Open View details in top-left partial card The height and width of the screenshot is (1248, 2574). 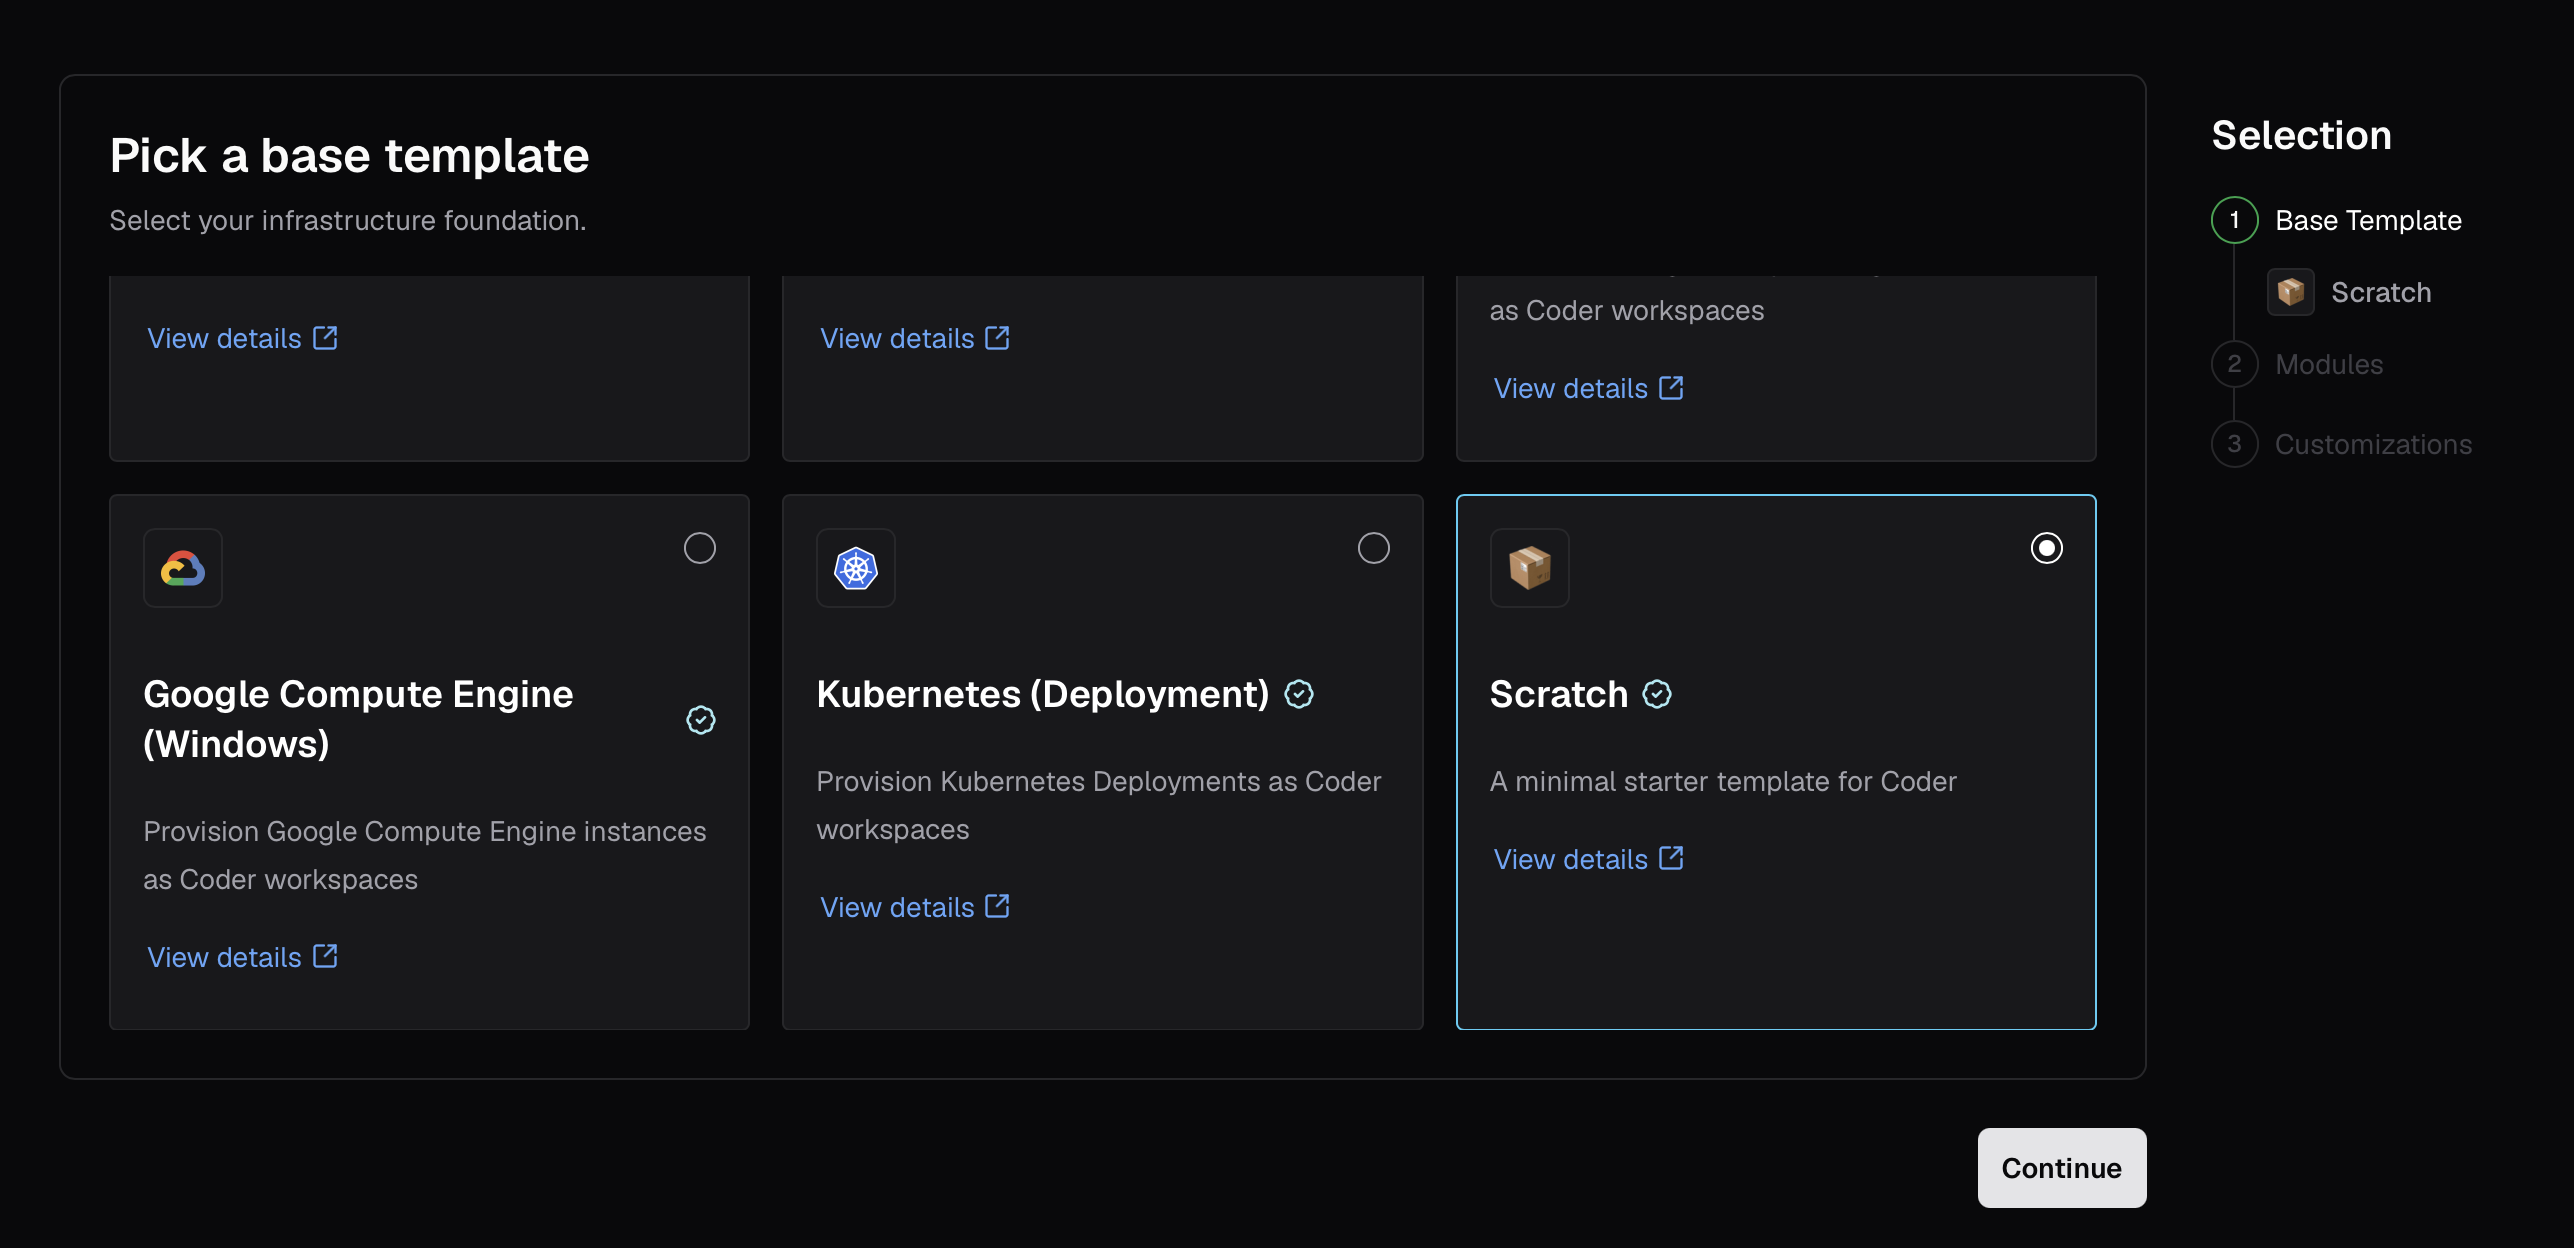point(243,338)
